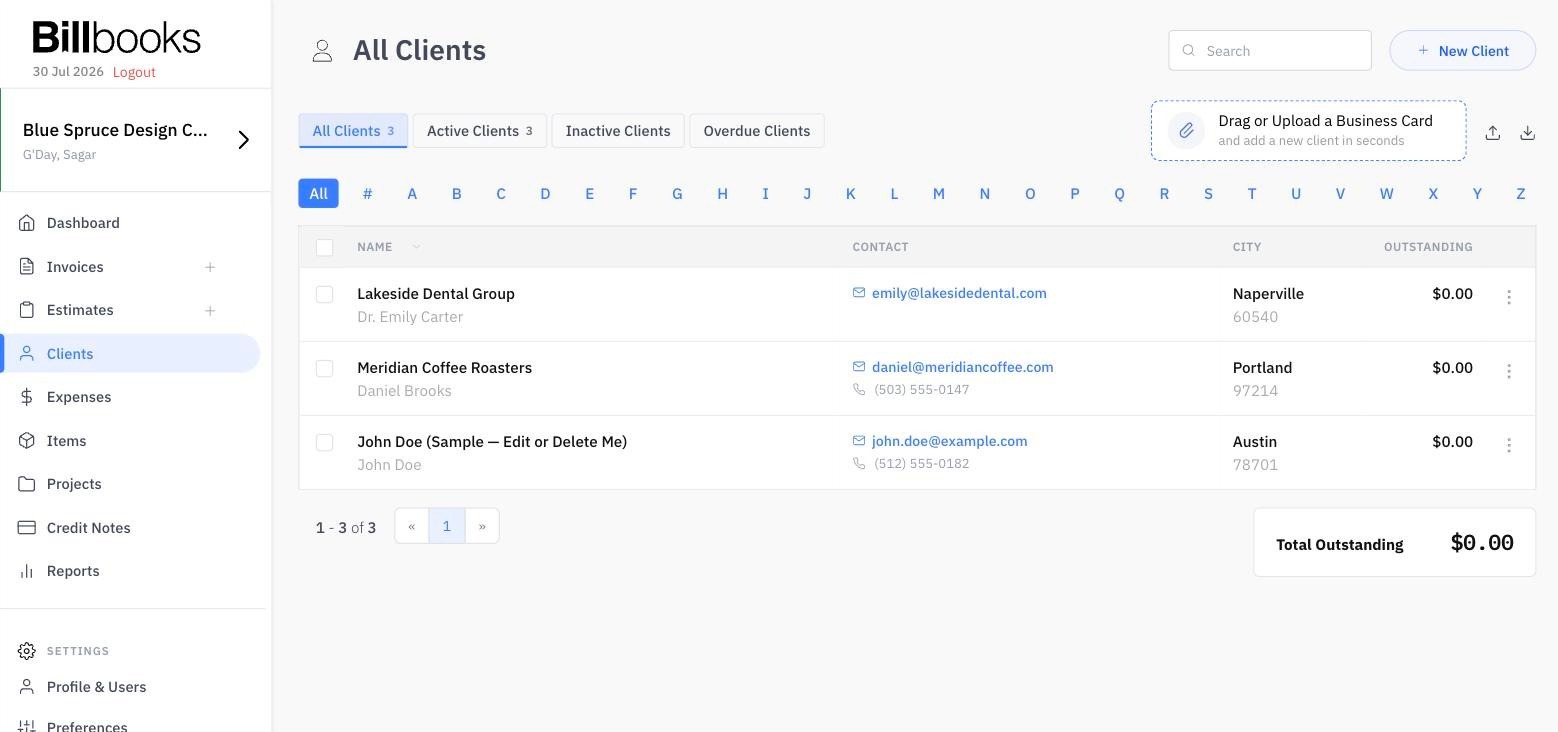Click the Invoices document icon
The image size is (1558, 732).
27,267
